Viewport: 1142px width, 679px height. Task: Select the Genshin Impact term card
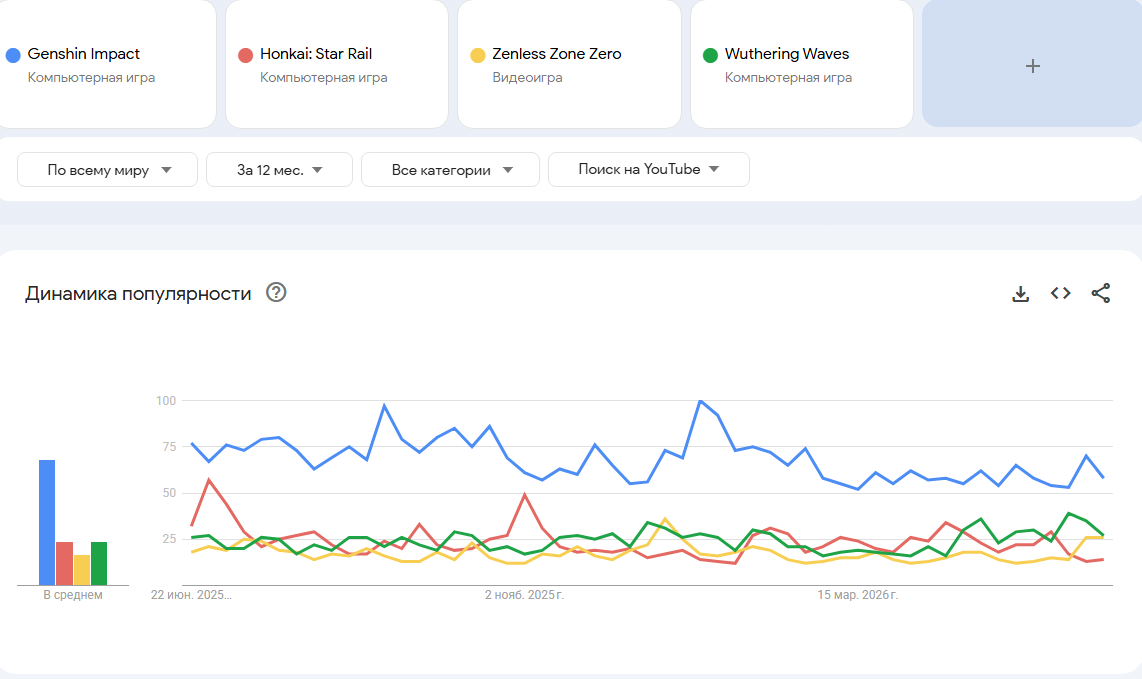click(x=106, y=64)
